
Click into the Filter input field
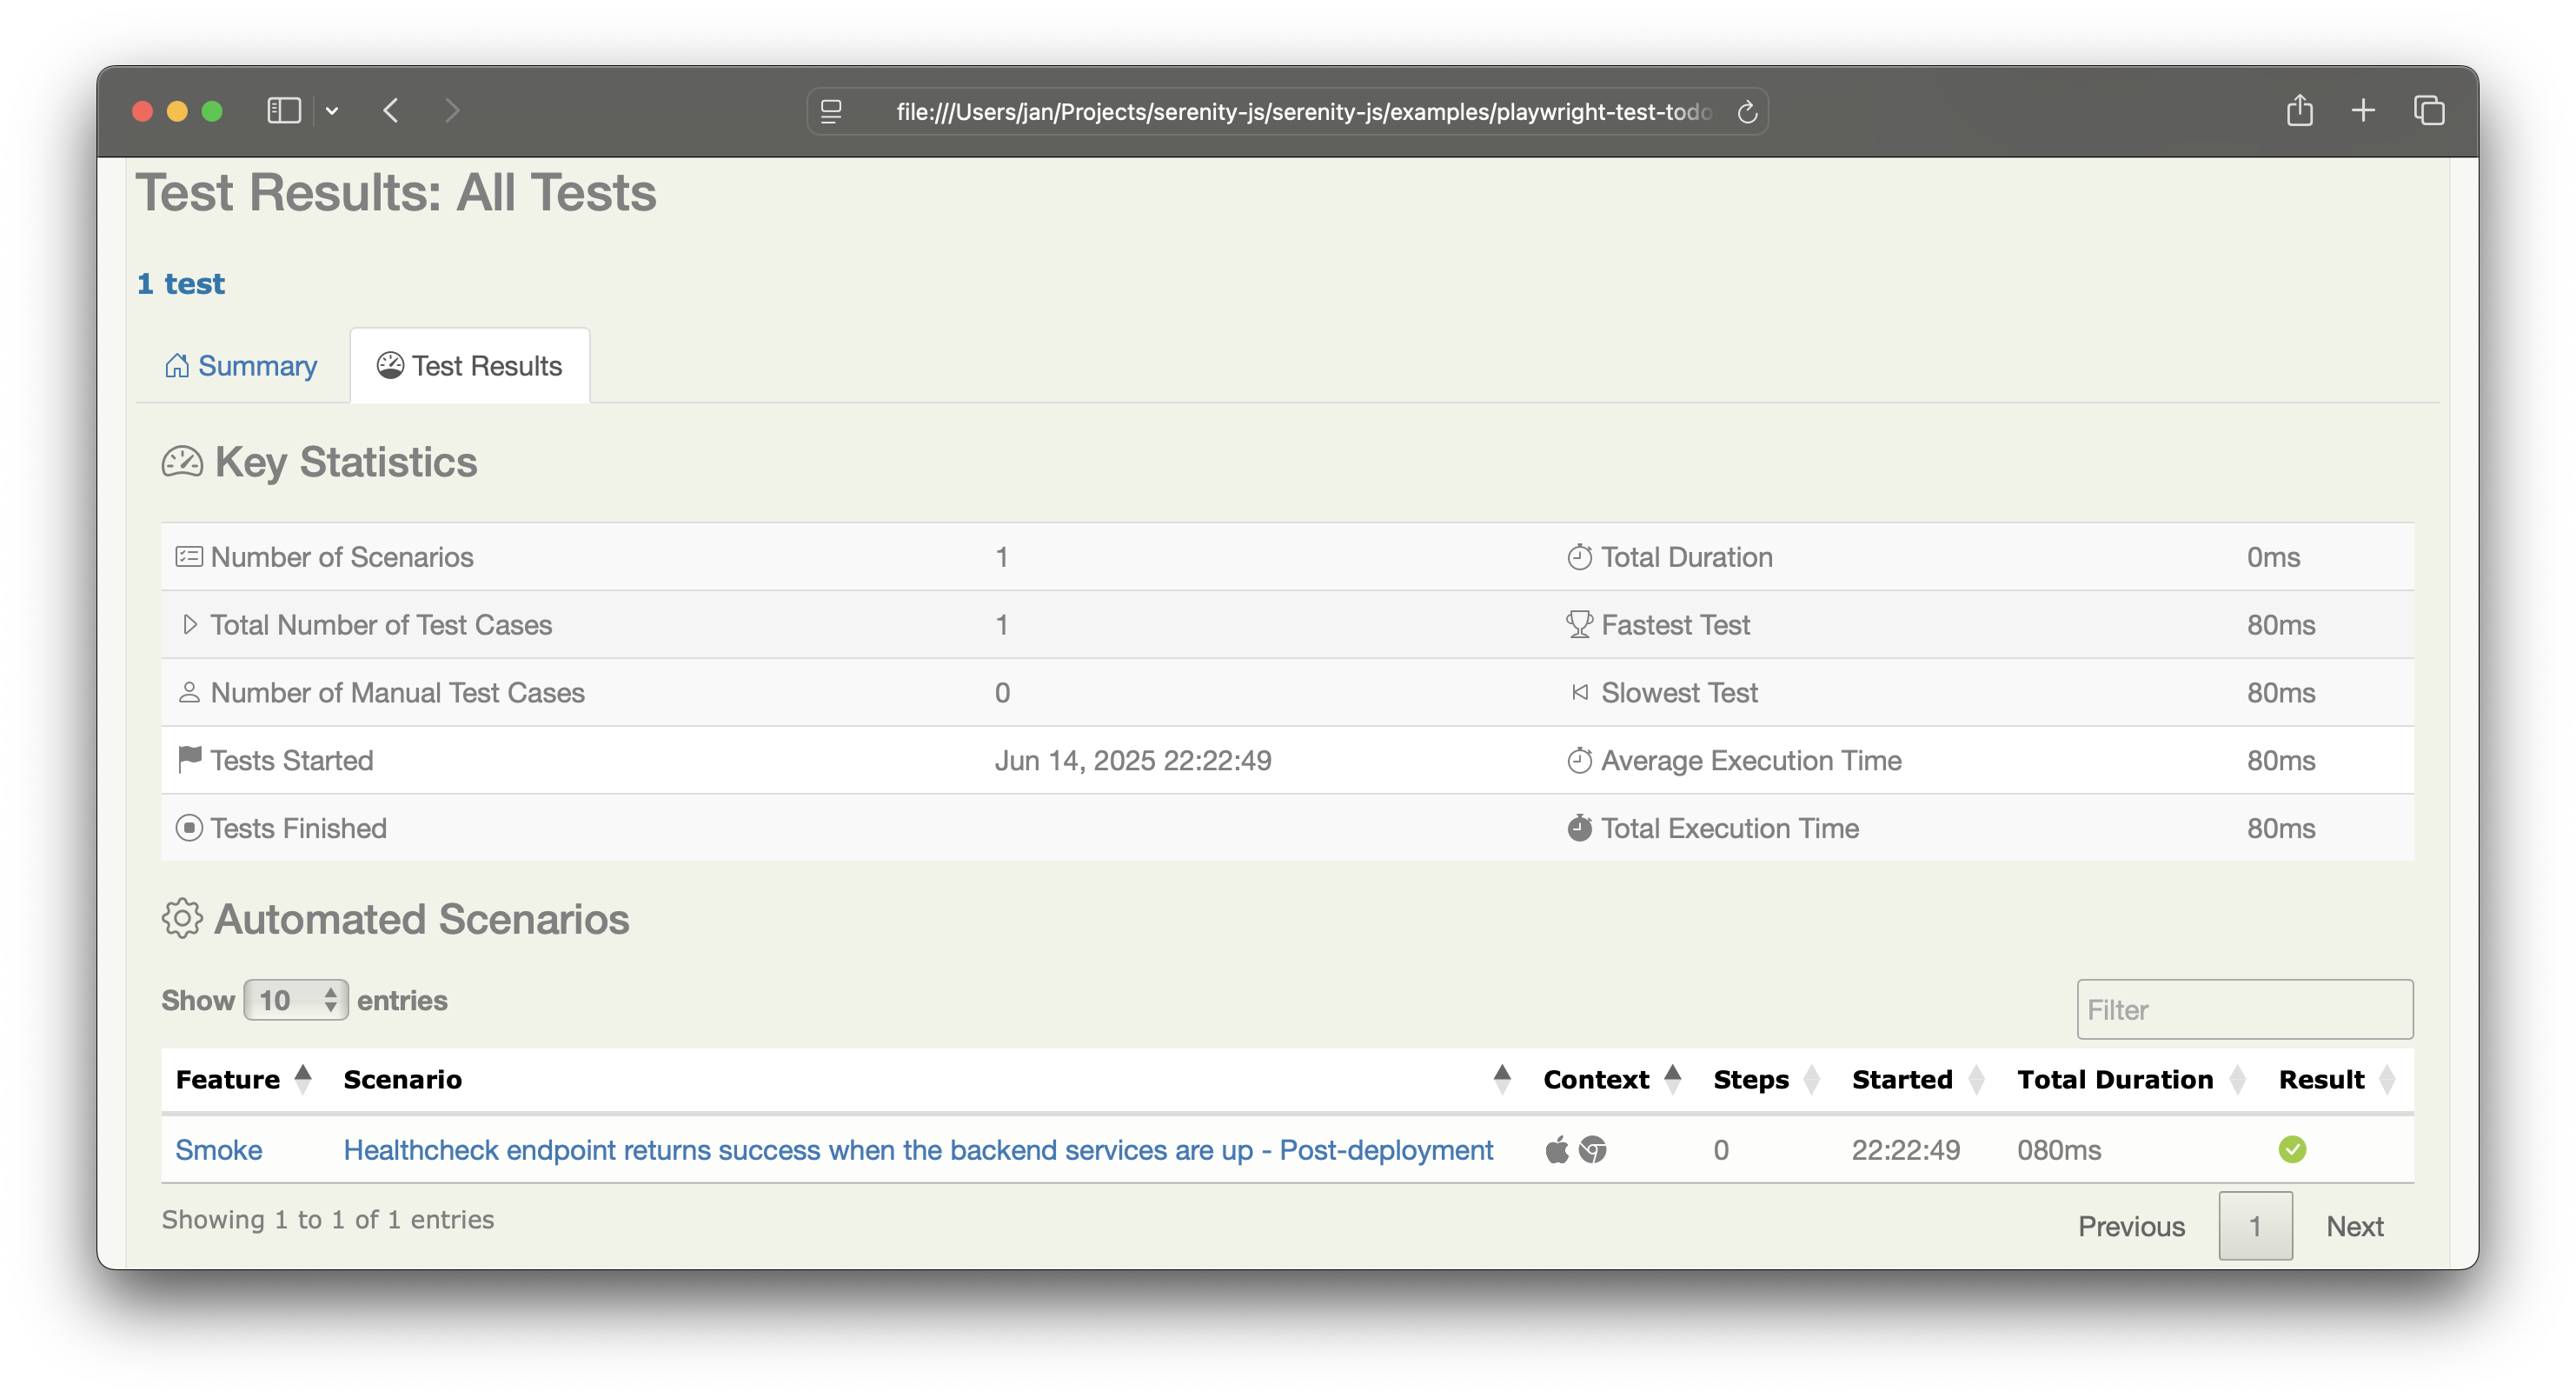tap(2244, 1009)
